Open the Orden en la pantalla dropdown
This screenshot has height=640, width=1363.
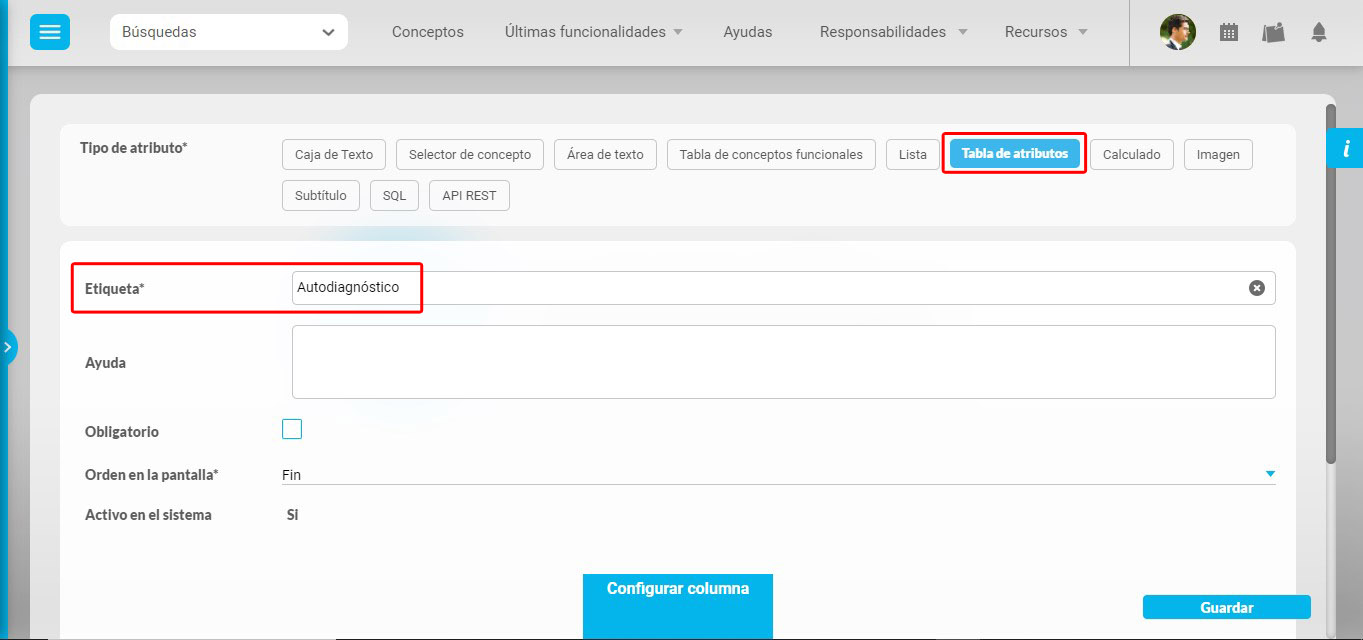coord(779,475)
